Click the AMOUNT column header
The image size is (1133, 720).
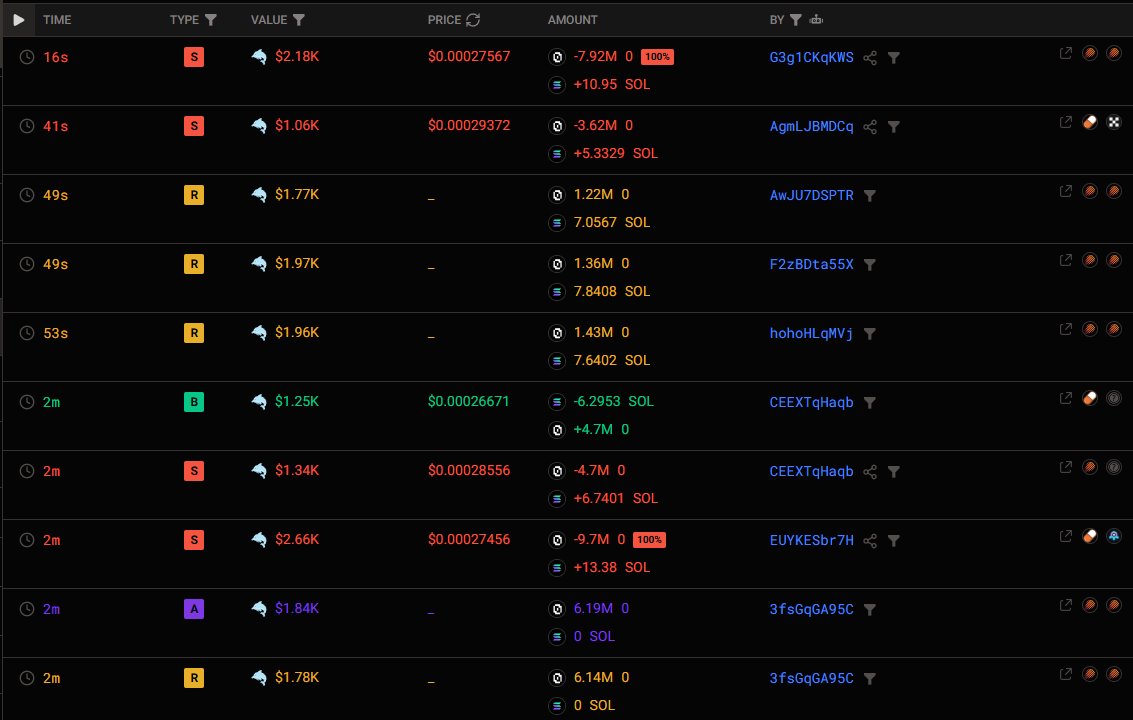tap(572, 20)
